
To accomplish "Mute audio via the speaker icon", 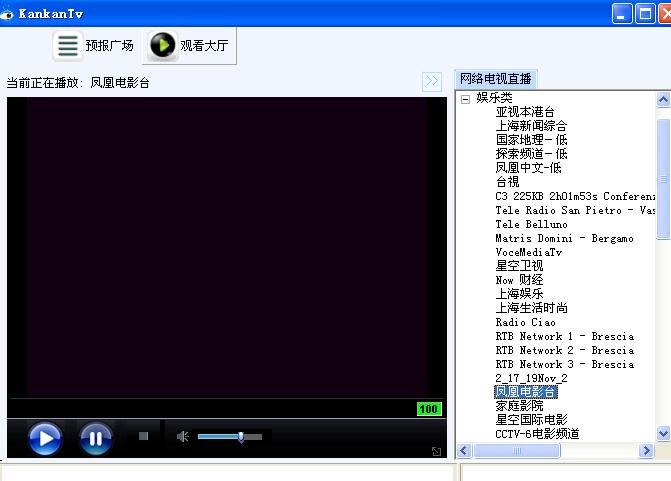I will tap(183, 436).
